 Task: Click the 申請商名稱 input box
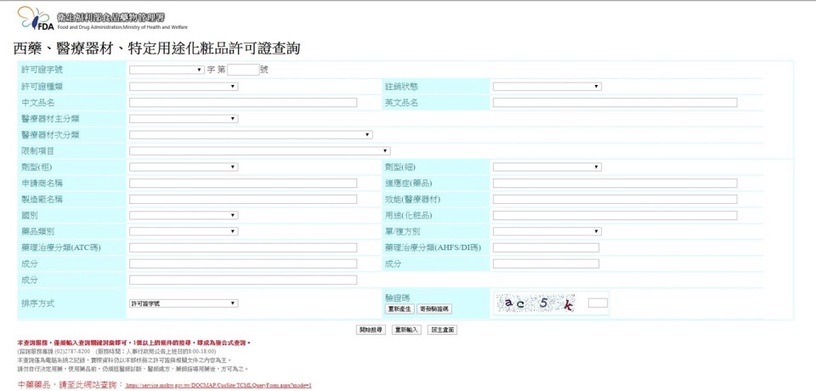[243, 183]
